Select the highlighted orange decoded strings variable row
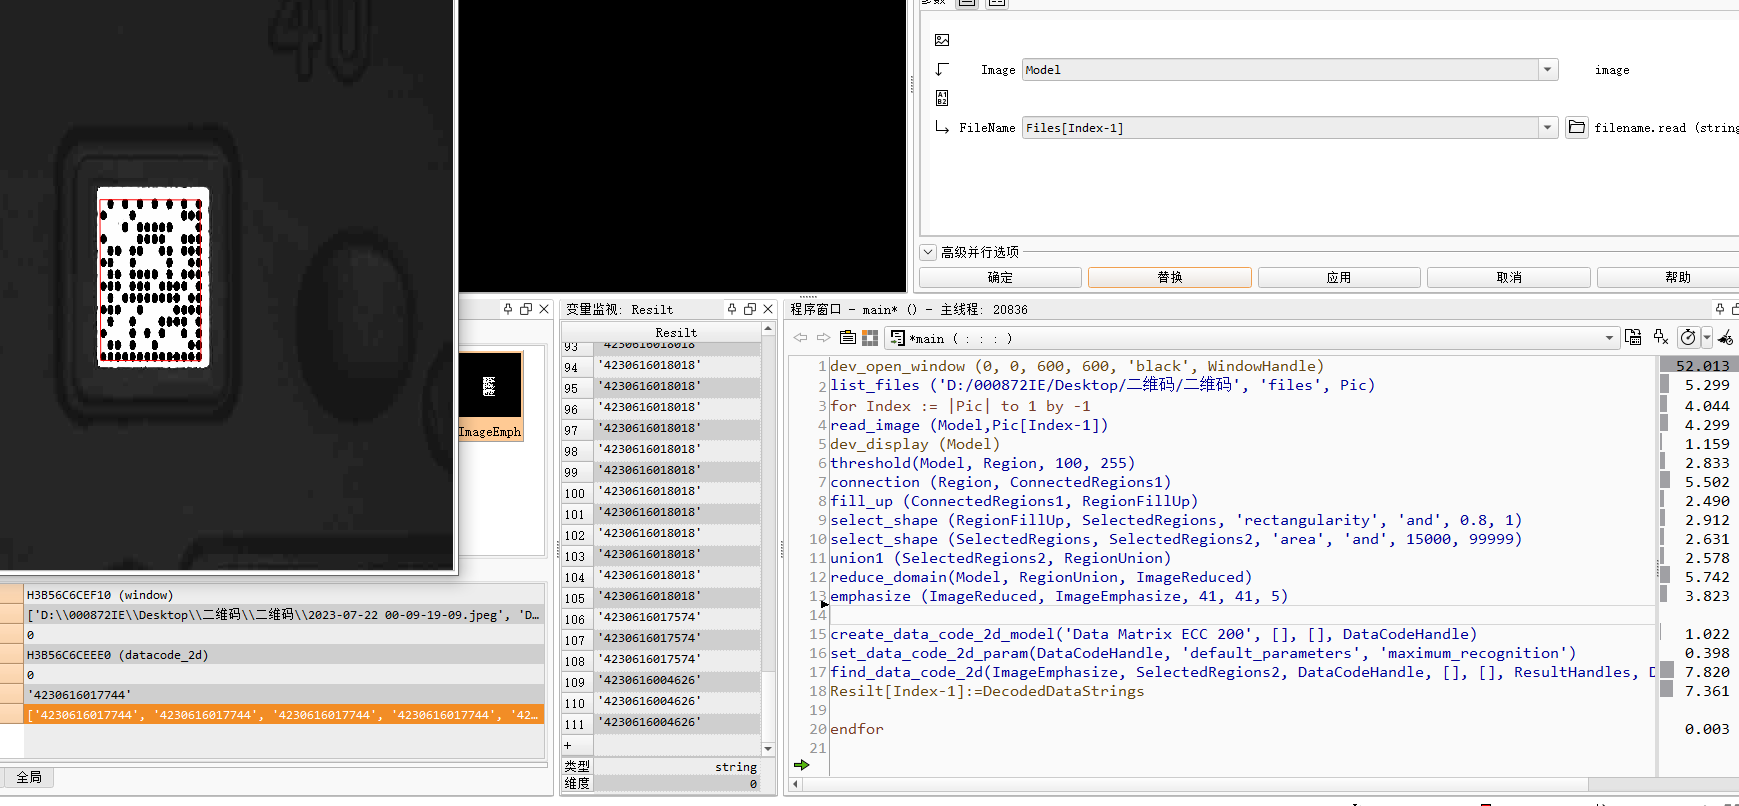 coord(284,714)
